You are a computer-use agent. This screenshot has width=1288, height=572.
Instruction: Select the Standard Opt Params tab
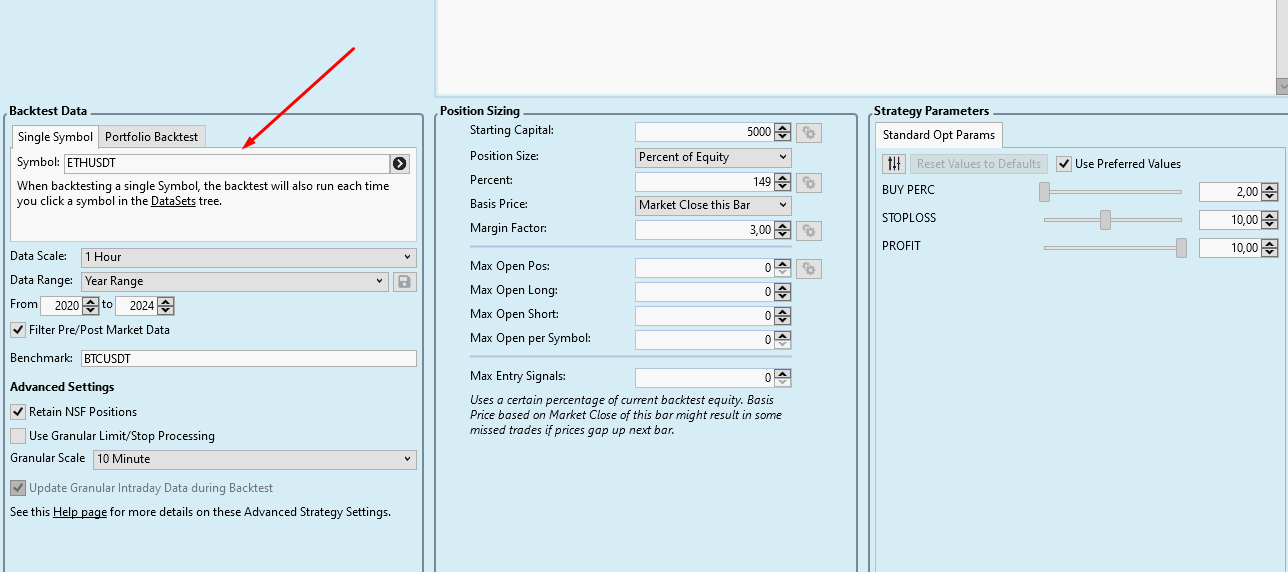click(938, 135)
